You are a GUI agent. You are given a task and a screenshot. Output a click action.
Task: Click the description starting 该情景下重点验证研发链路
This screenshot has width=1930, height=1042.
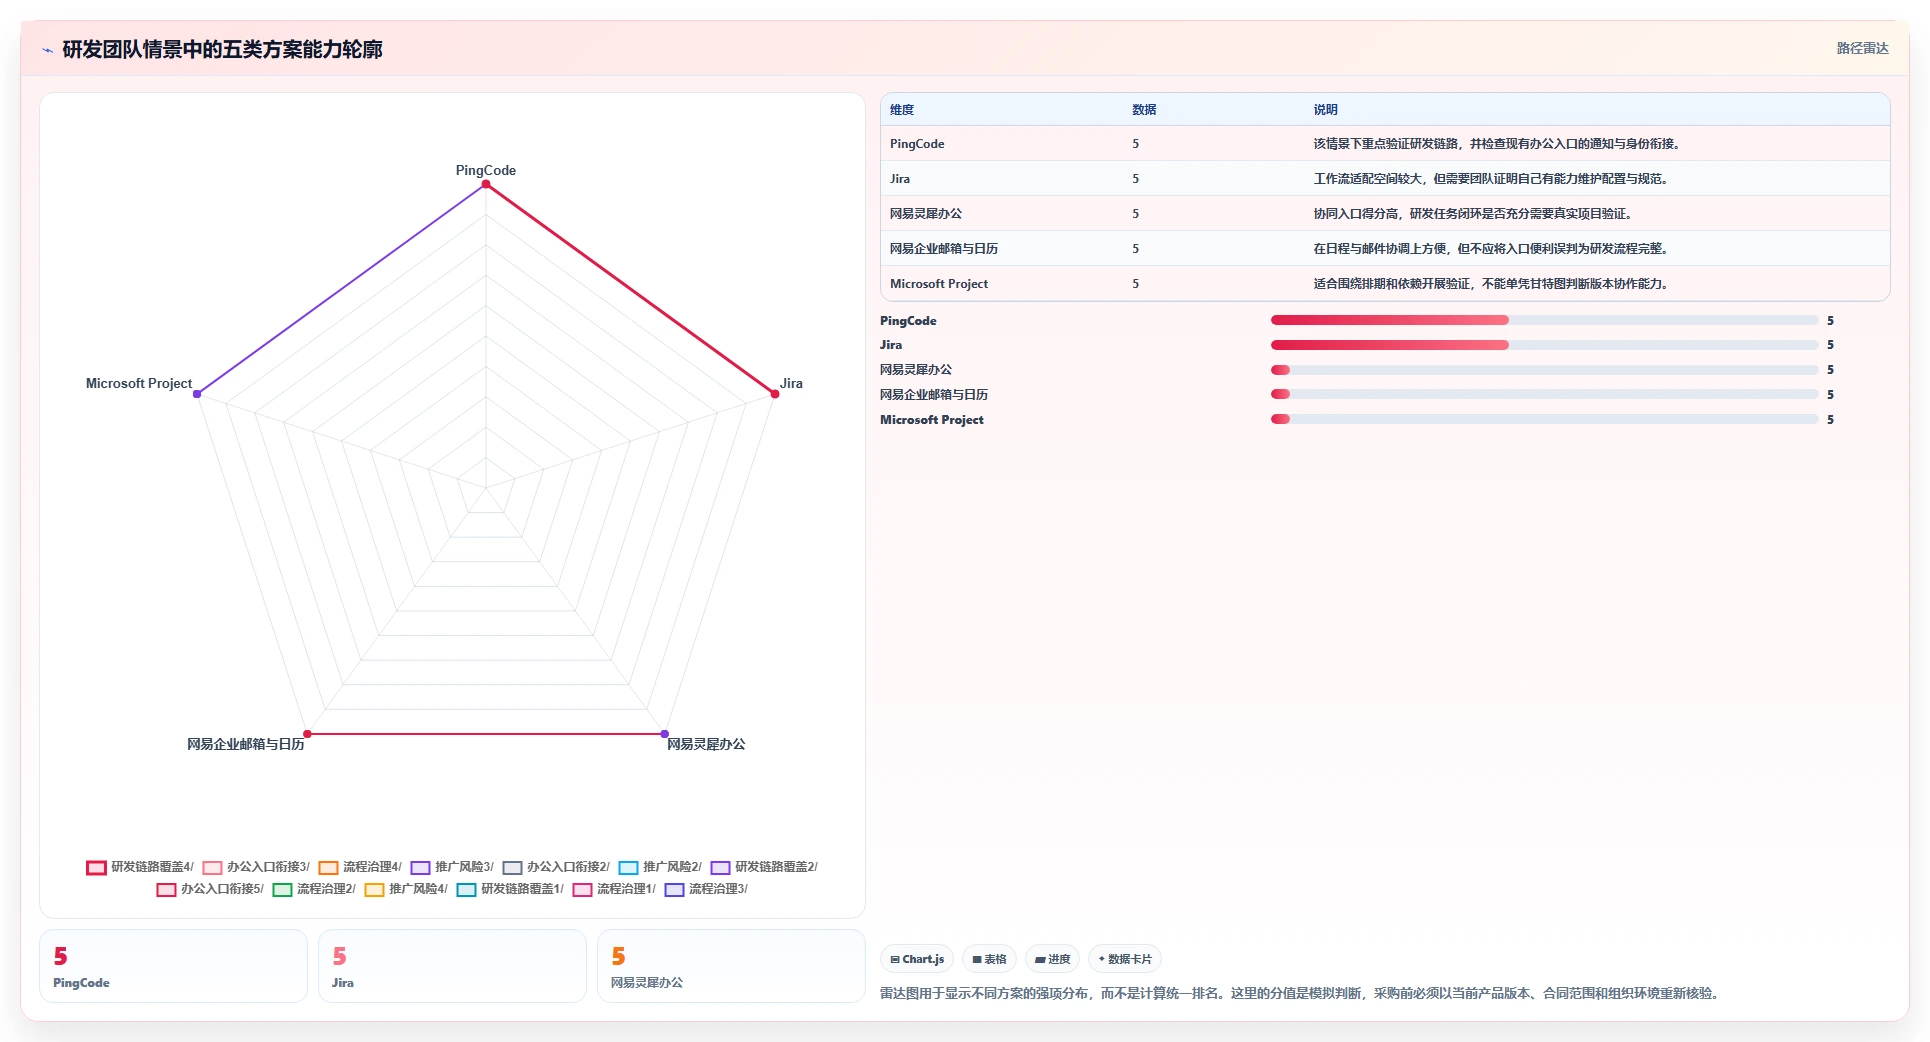coord(1499,144)
